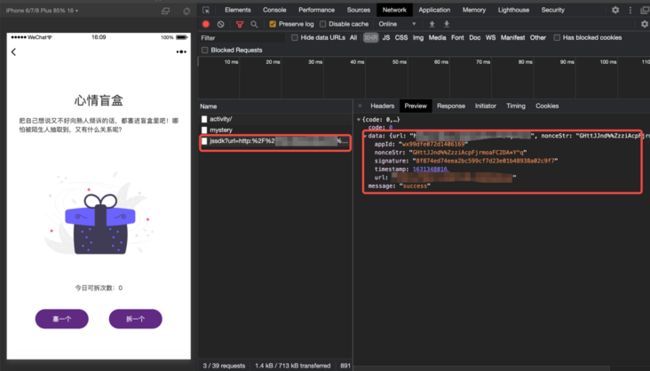The image size is (650, 371).
Task: Filter requests by JS type
Action: [386, 38]
